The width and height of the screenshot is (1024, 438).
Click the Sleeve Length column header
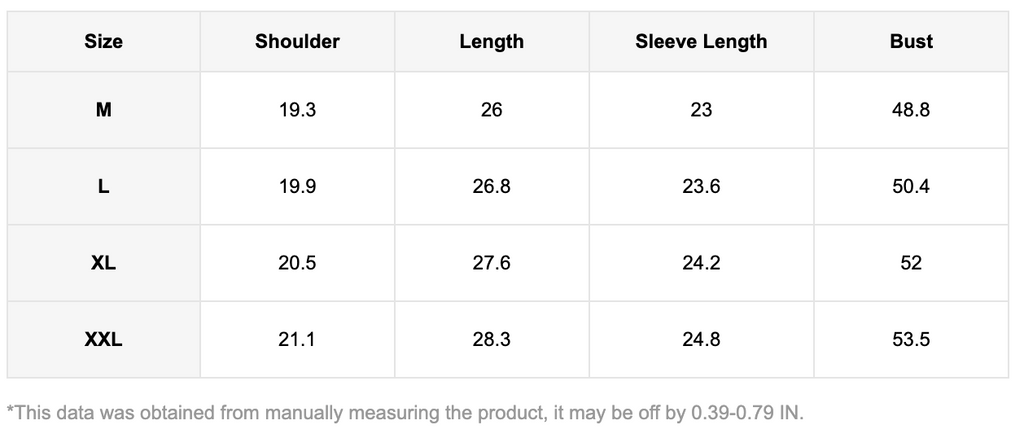tap(701, 42)
